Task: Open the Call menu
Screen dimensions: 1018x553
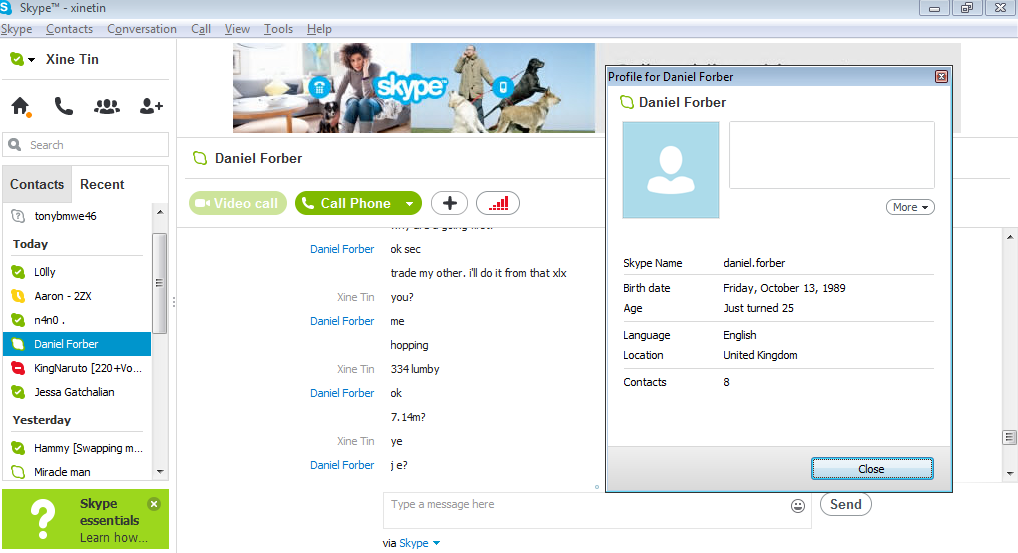Action: (x=201, y=29)
